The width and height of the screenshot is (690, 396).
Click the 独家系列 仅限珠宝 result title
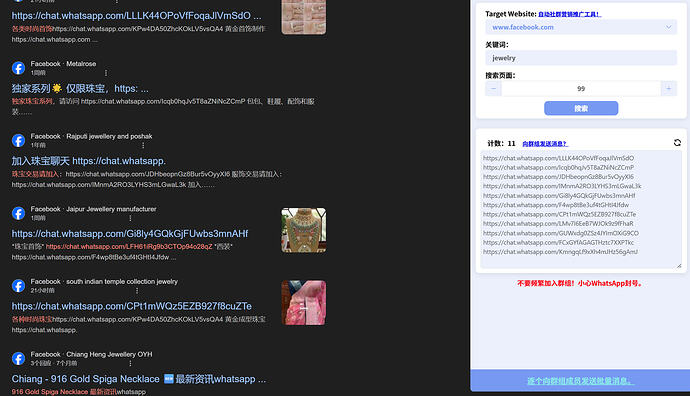(80, 88)
